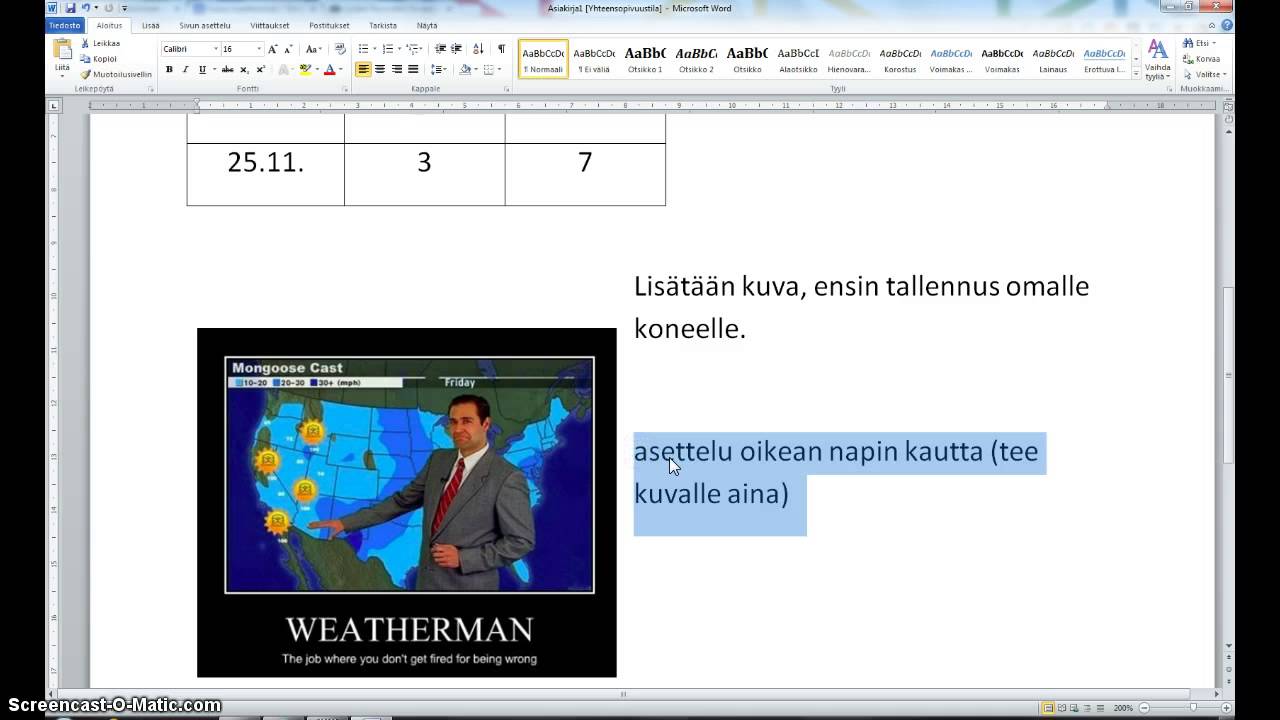Apply red font color
Screen dimensions: 1280x720
[329, 70]
